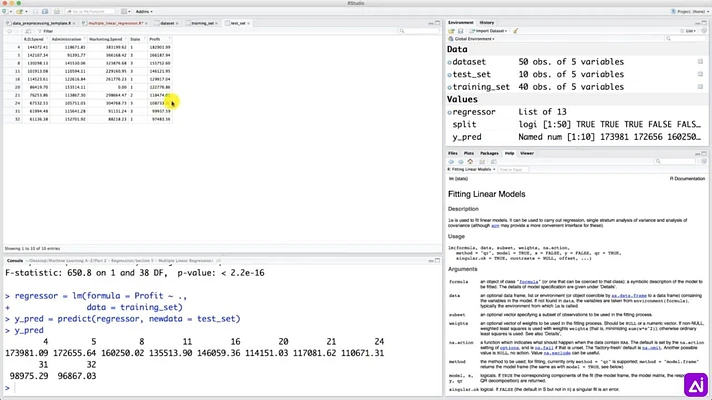Click the console working directory arrow icon
Screen dimensions: 712x400
click(218, 261)
